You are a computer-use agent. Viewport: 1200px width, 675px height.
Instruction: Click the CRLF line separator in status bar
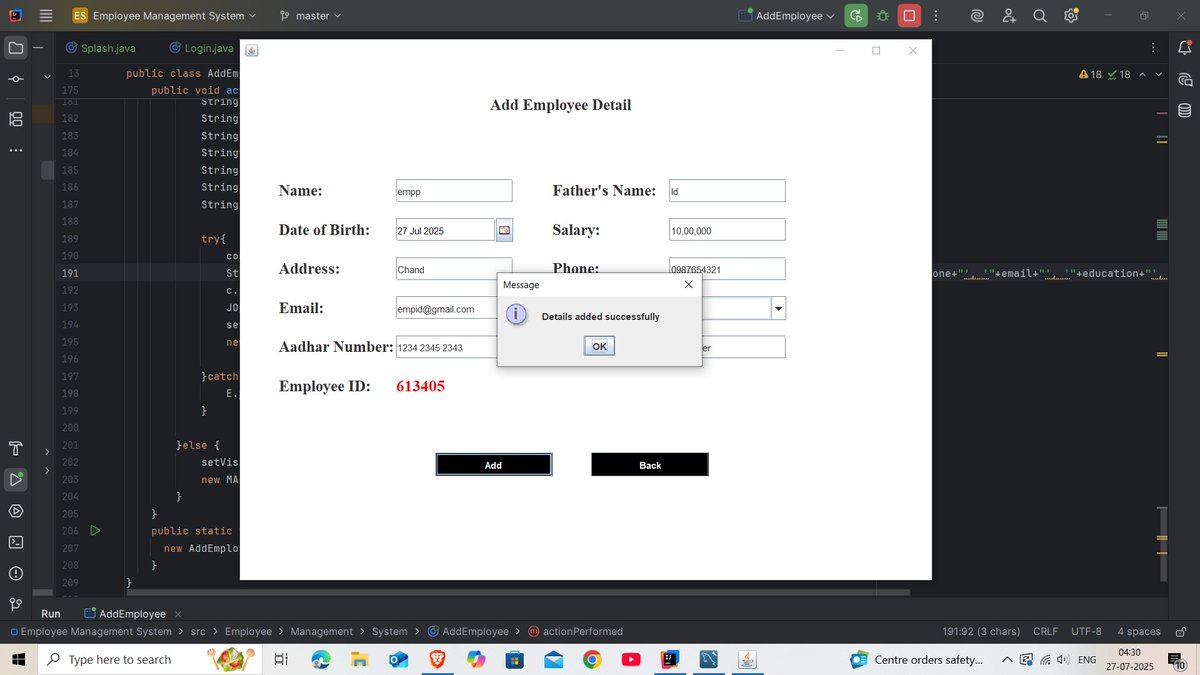[1045, 632]
